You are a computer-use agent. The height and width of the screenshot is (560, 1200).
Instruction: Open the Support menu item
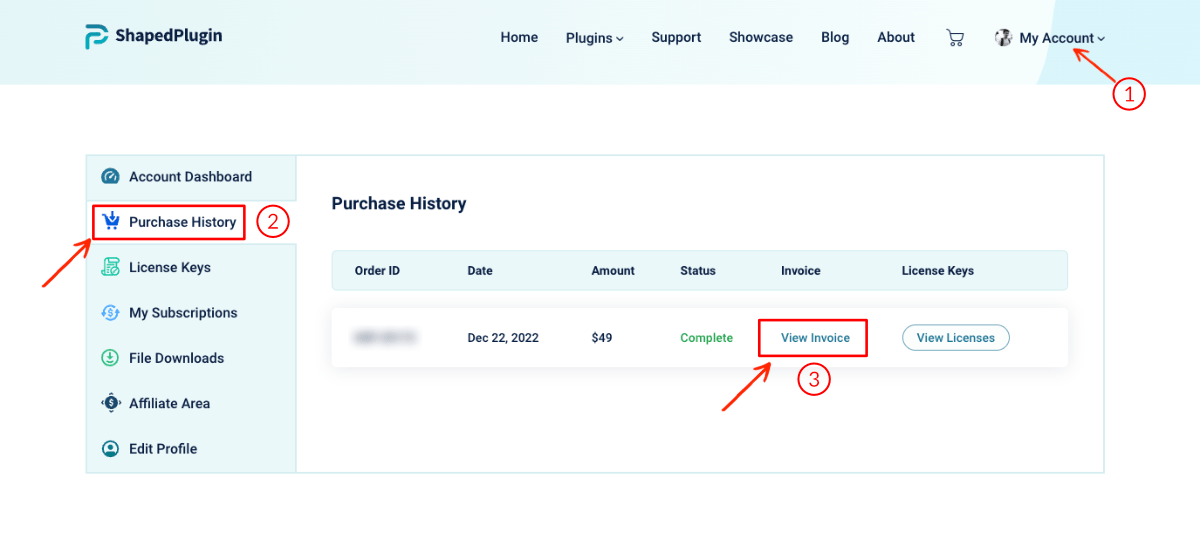676,37
